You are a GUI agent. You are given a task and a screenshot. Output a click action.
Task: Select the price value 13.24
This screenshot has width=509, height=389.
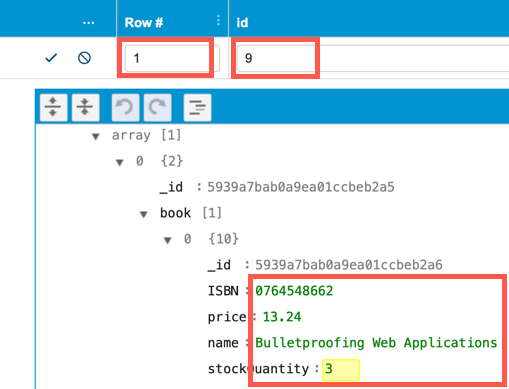(282, 317)
